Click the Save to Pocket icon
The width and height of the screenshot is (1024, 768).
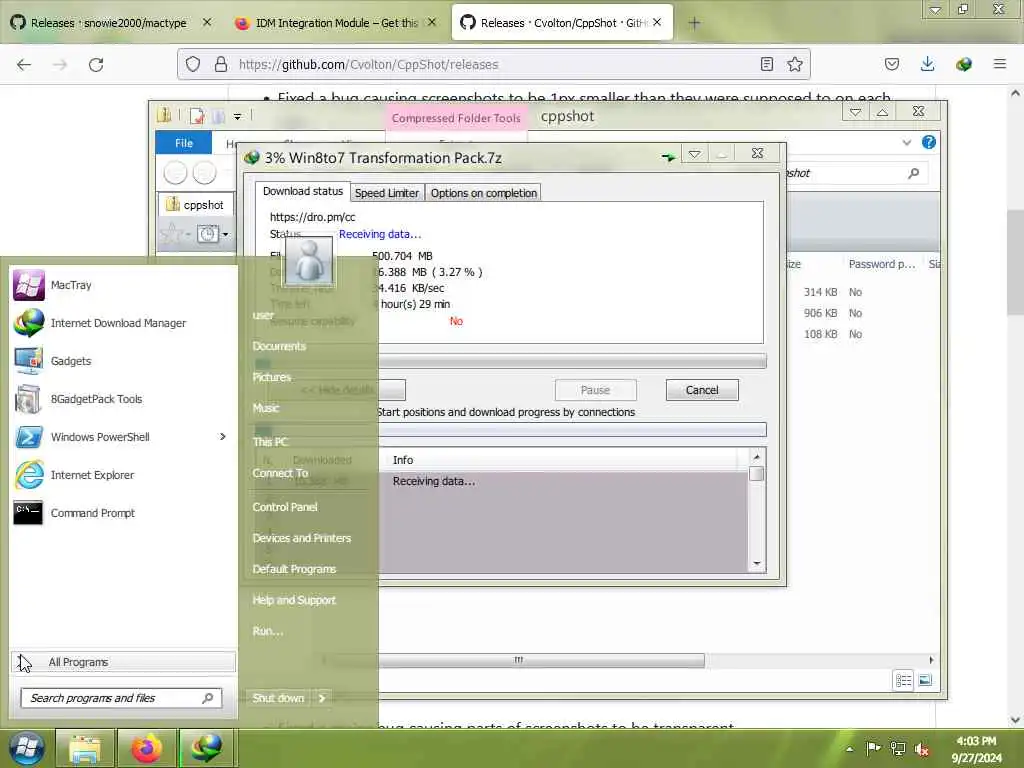(x=891, y=64)
